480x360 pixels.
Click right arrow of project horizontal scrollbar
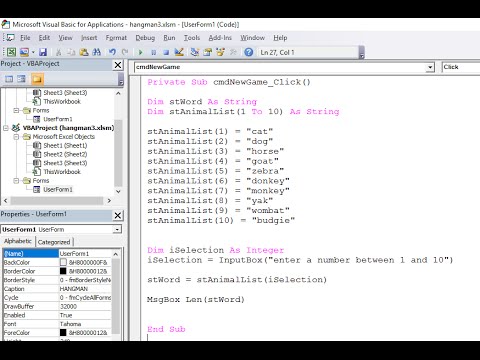coord(109,200)
